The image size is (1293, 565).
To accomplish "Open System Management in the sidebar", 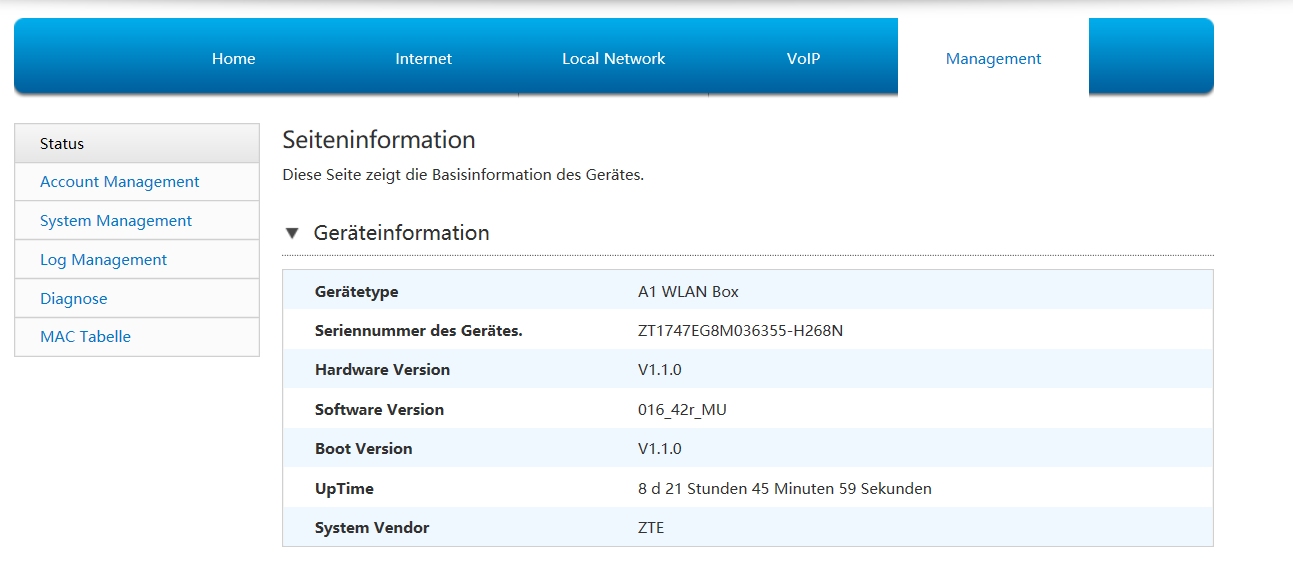I will (116, 221).
